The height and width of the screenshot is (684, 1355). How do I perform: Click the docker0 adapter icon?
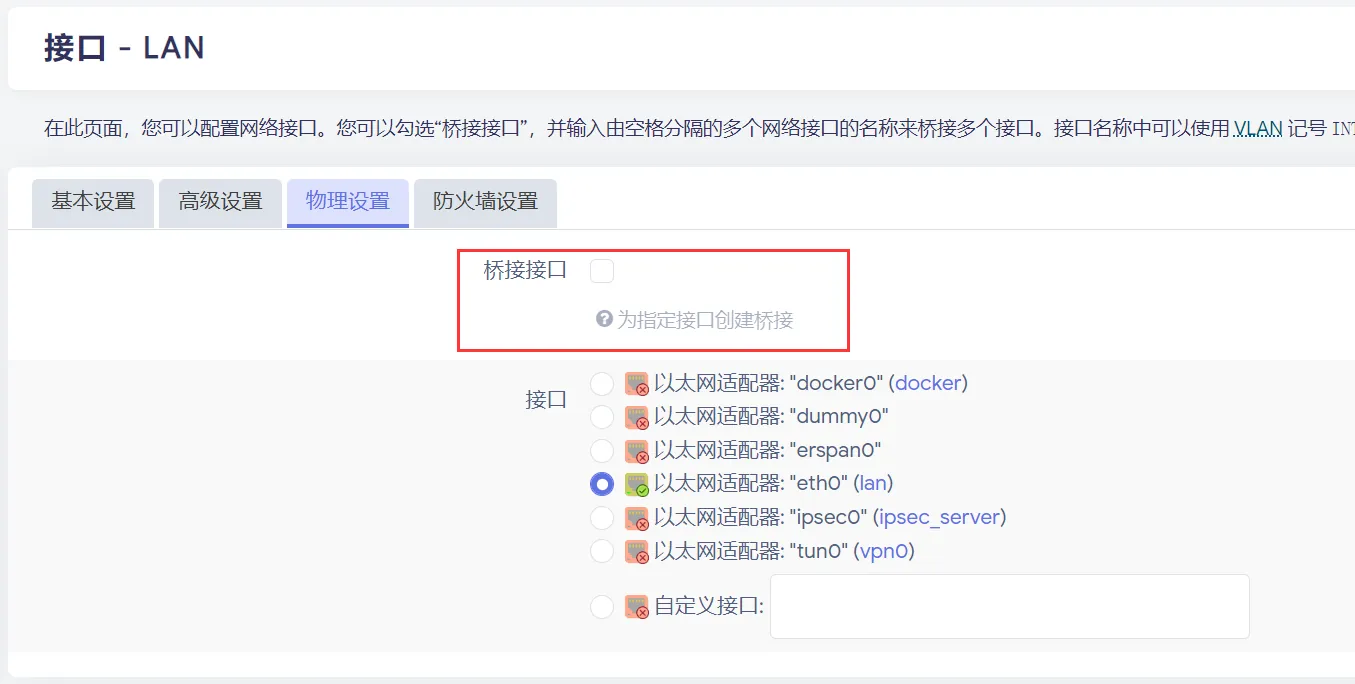tap(637, 384)
